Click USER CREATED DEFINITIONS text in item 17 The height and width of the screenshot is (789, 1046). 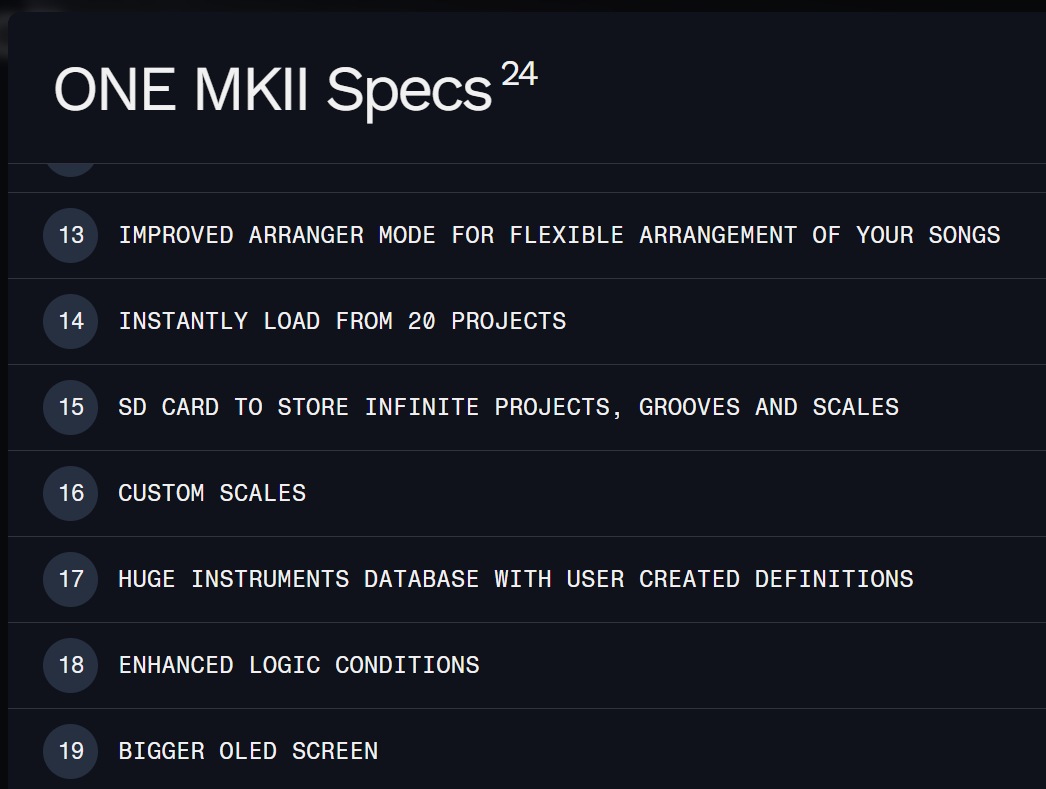(740, 579)
